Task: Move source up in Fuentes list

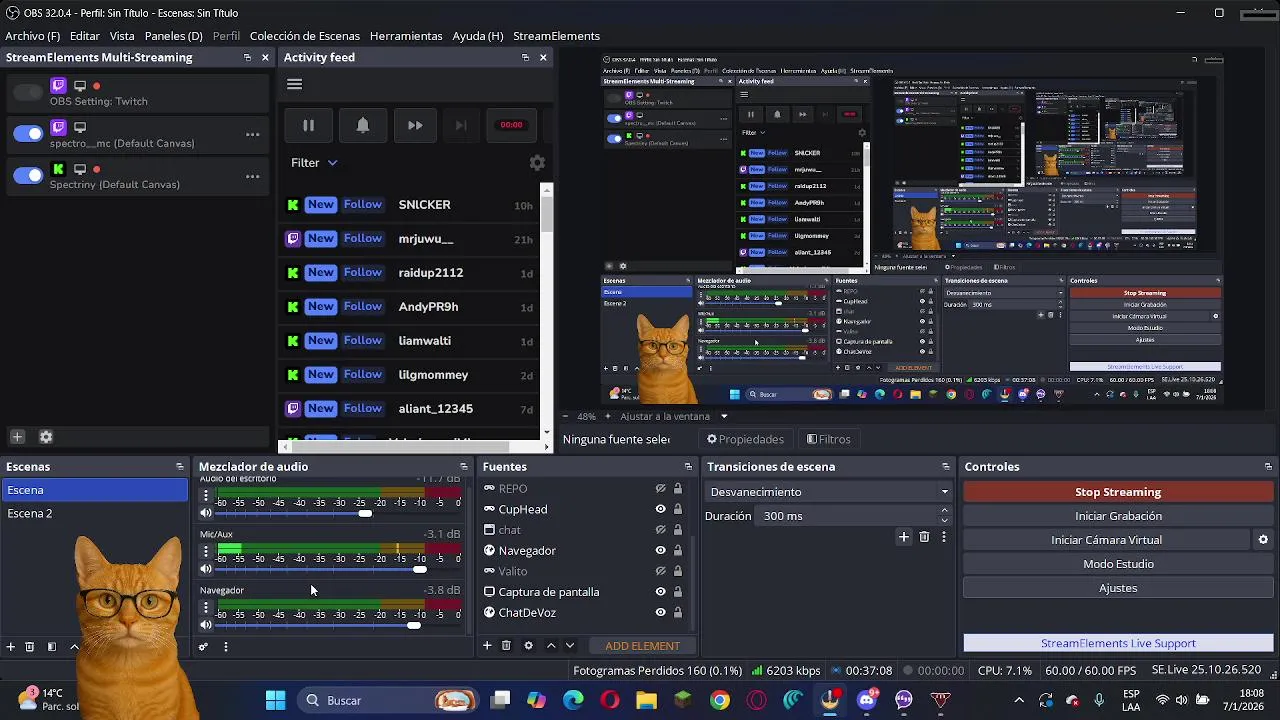Action: [550, 646]
